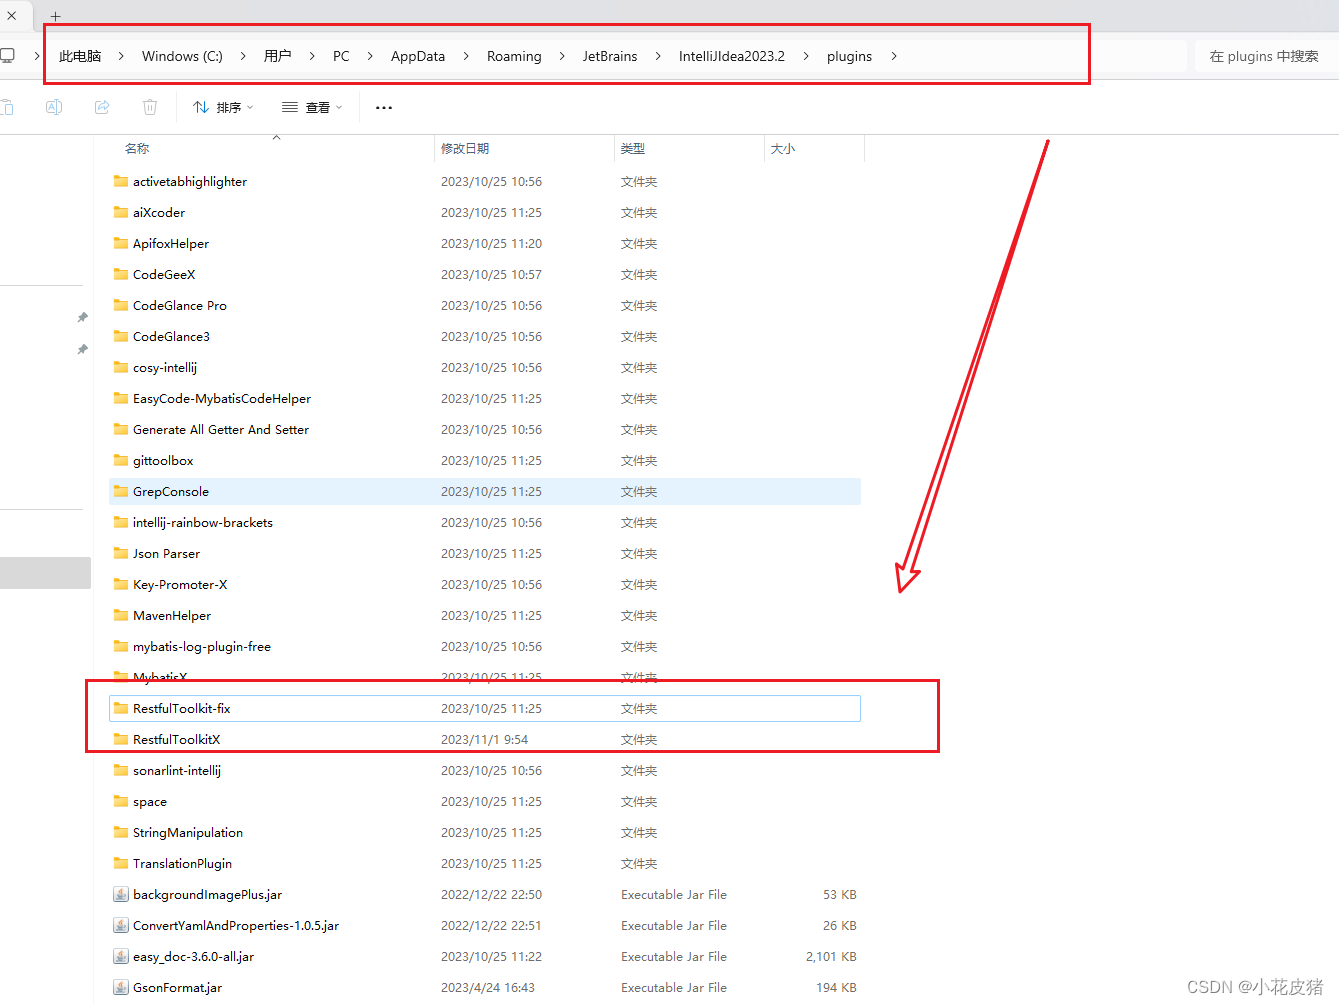Expand chevron after 此电脑 in breadcrumb
The height and width of the screenshot is (1005, 1339).
[121, 56]
